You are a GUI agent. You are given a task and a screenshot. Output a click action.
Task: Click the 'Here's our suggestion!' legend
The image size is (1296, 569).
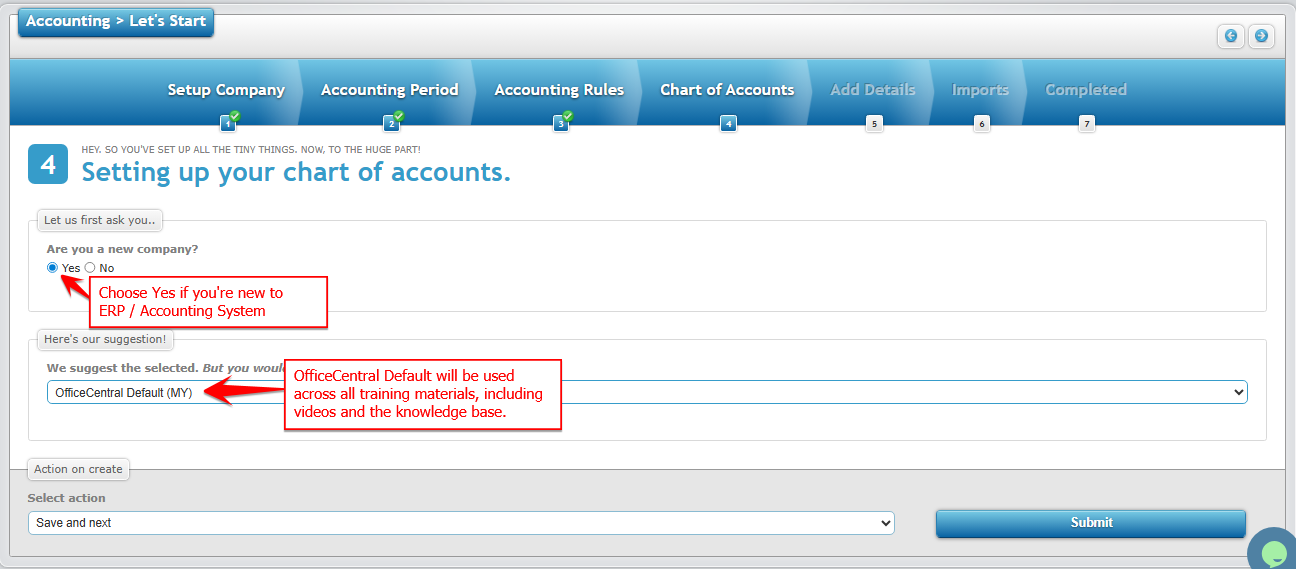[x=105, y=340]
